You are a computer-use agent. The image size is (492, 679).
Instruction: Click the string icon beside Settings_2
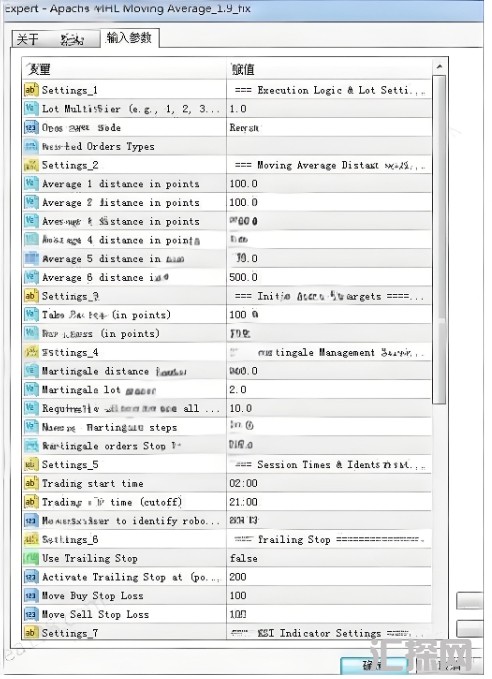tap(31, 165)
